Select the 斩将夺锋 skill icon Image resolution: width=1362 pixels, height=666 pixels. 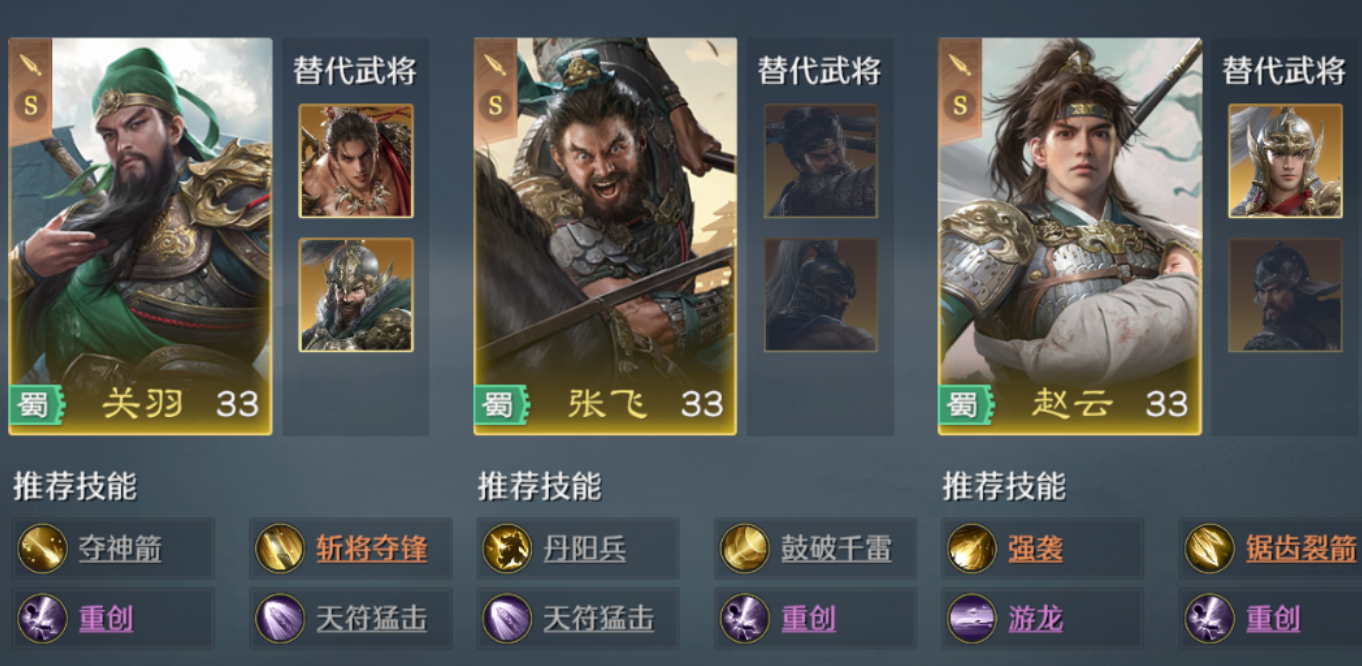[280, 549]
